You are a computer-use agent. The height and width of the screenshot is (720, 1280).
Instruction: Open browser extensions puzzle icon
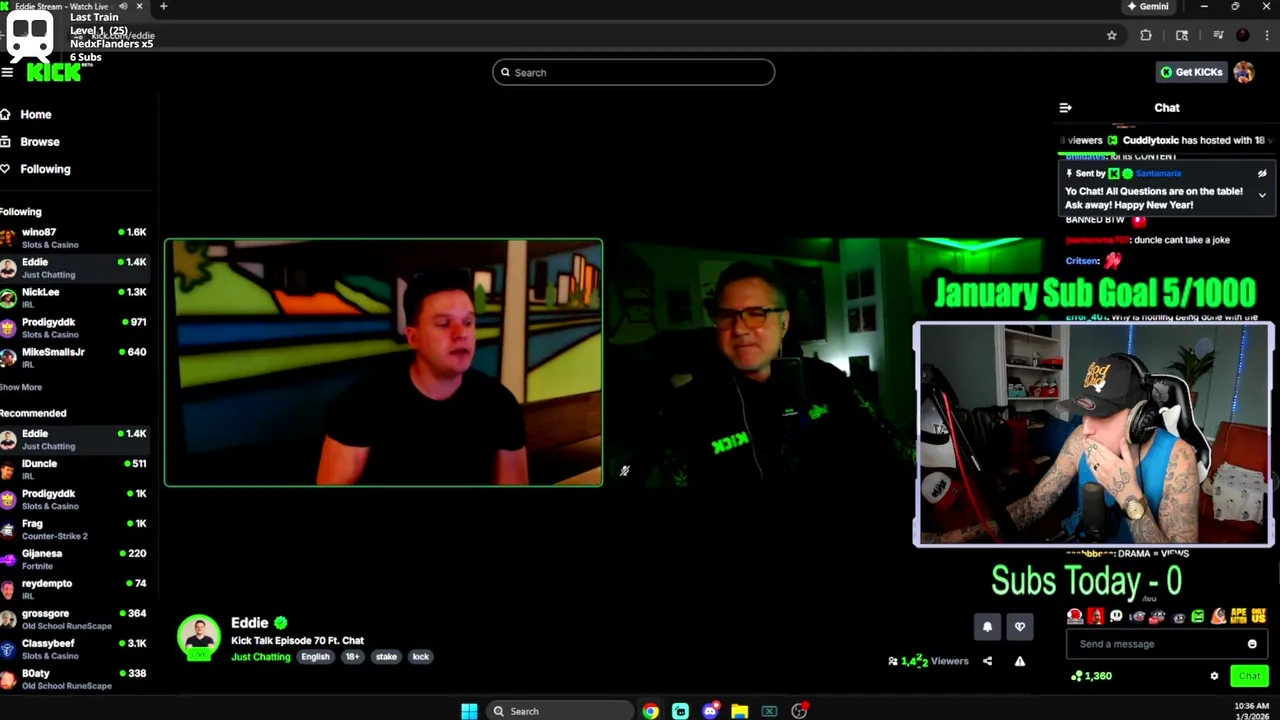1146,35
